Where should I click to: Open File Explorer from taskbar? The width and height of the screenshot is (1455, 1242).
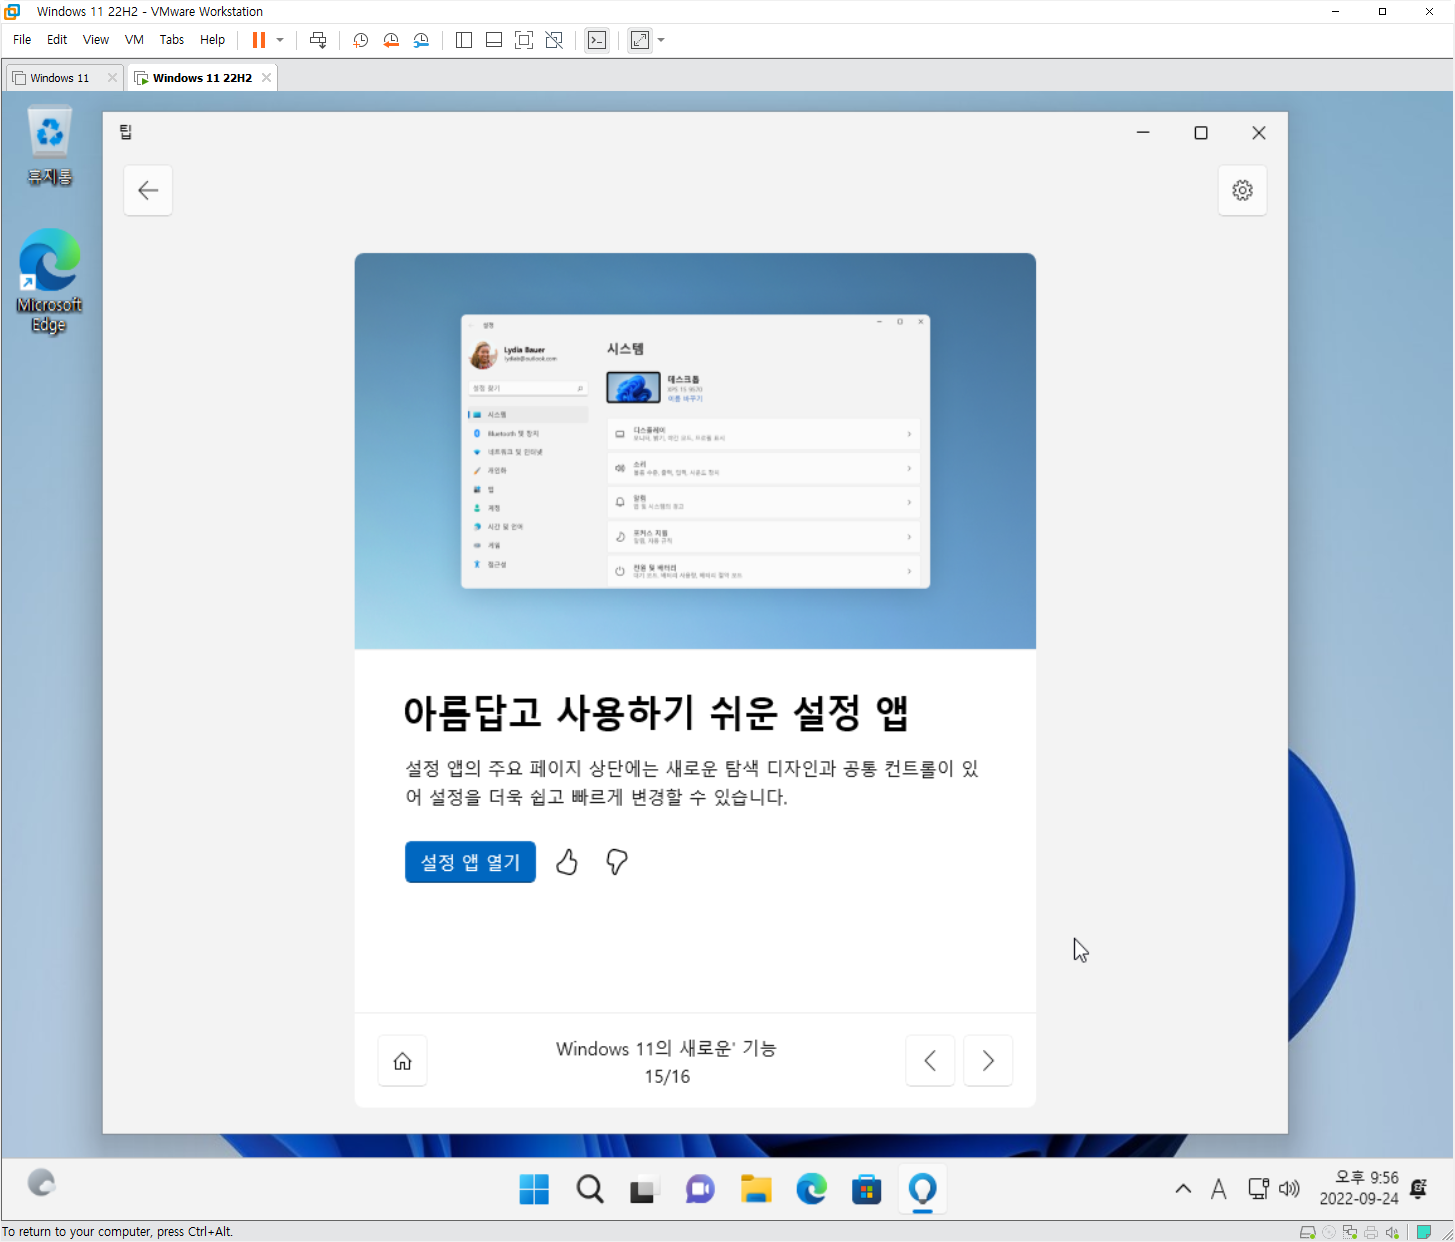[756, 1189]
